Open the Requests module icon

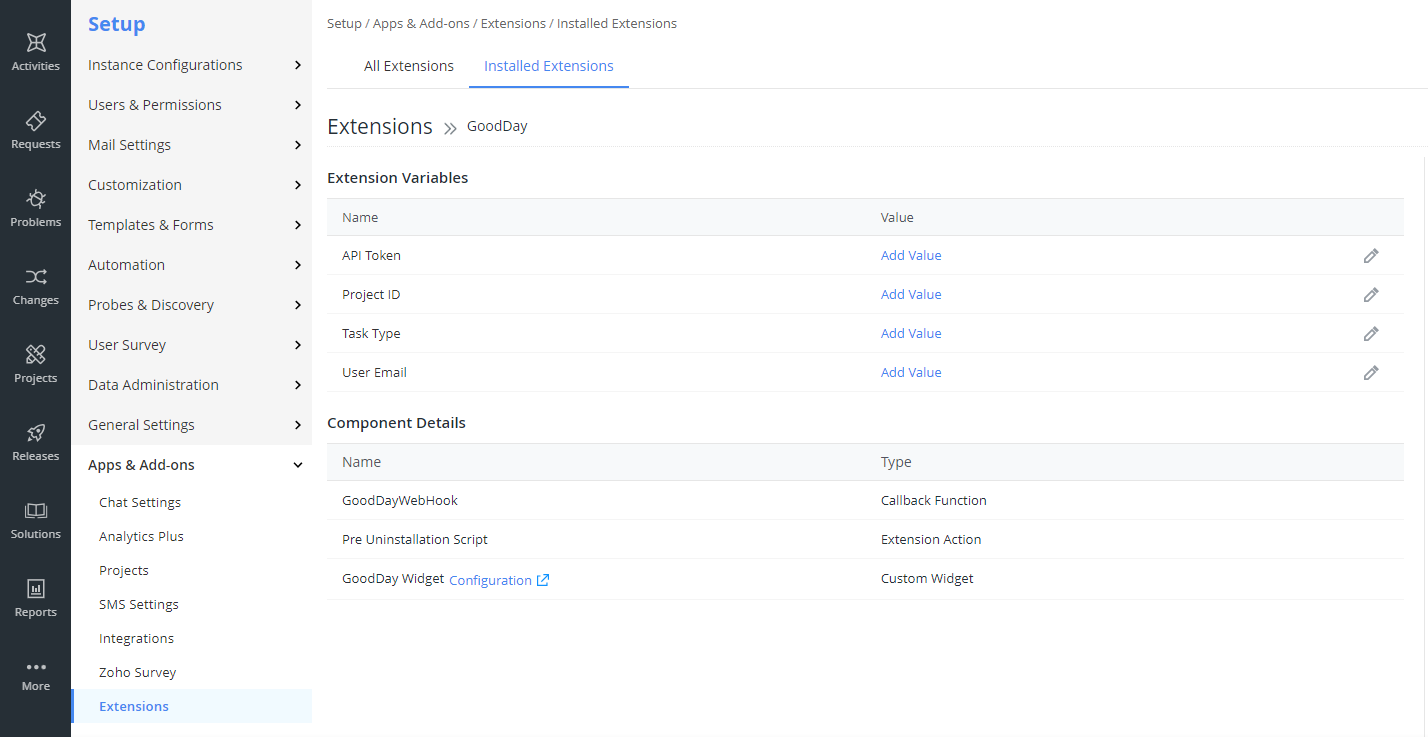[36, 121]
